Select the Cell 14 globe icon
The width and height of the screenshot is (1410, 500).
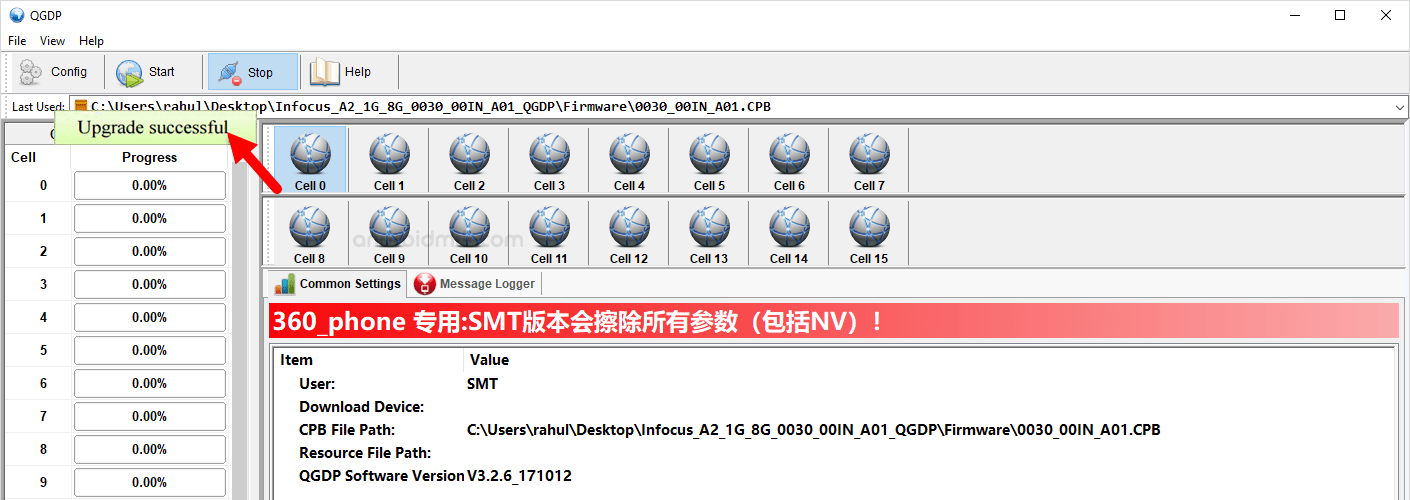(789, 227)
